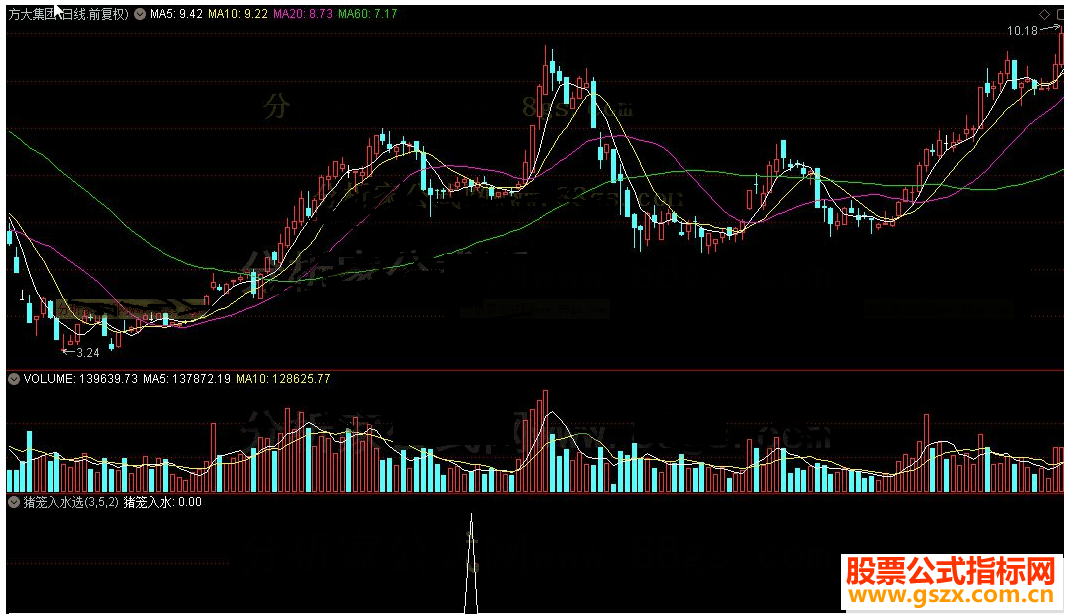Viewport: 1068px width, 615px height.
Task: Click the square icon beside the diamond
Action: 1060,14
